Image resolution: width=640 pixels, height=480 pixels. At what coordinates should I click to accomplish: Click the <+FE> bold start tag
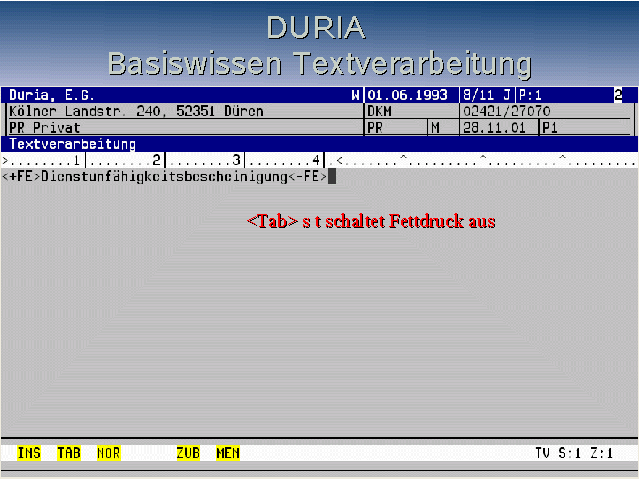[x=21, y=176]
